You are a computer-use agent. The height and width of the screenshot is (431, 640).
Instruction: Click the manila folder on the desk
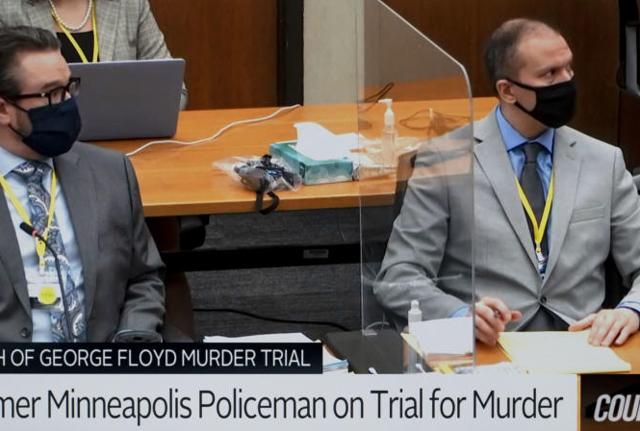pos(564,352)
